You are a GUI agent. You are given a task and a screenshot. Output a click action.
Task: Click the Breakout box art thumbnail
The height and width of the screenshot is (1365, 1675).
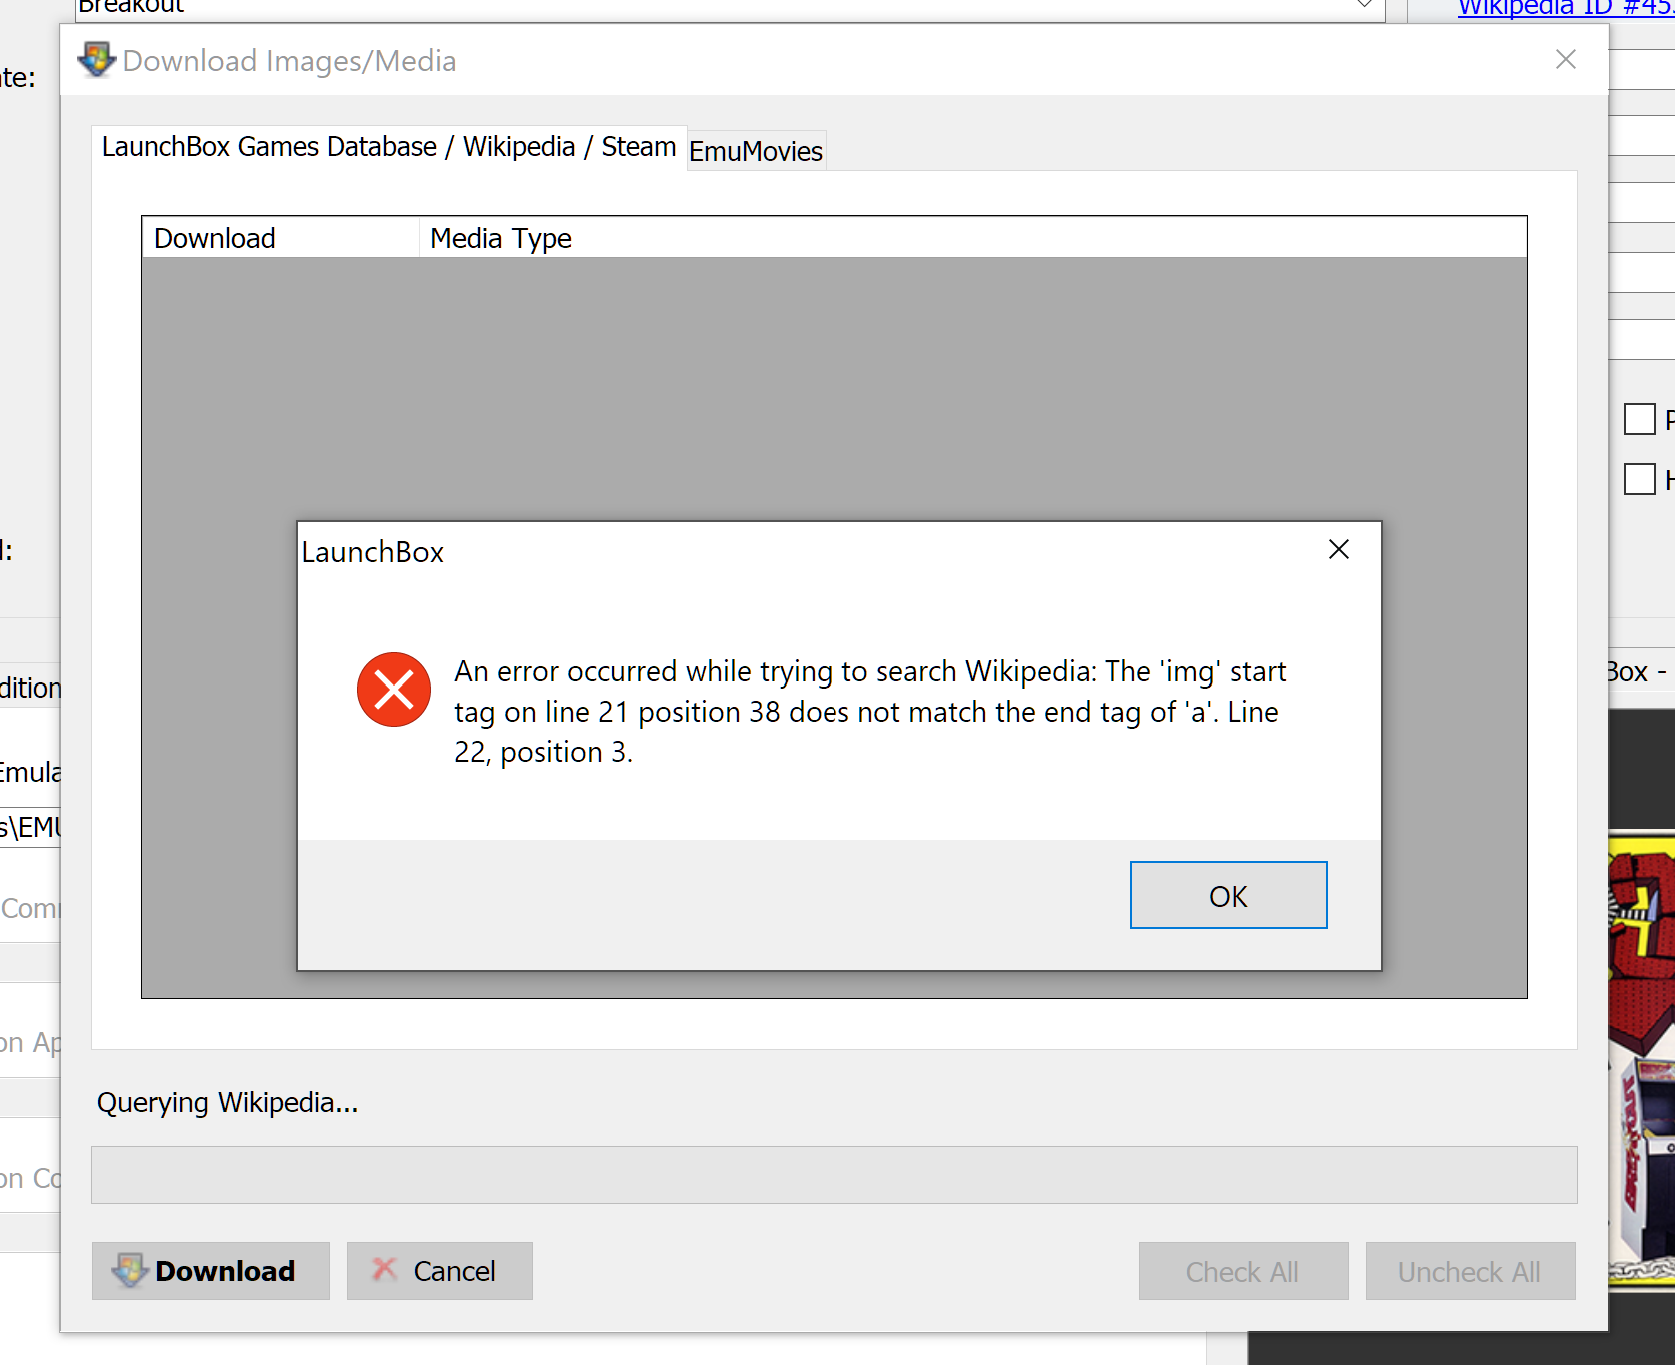tap(1641, 1060)
